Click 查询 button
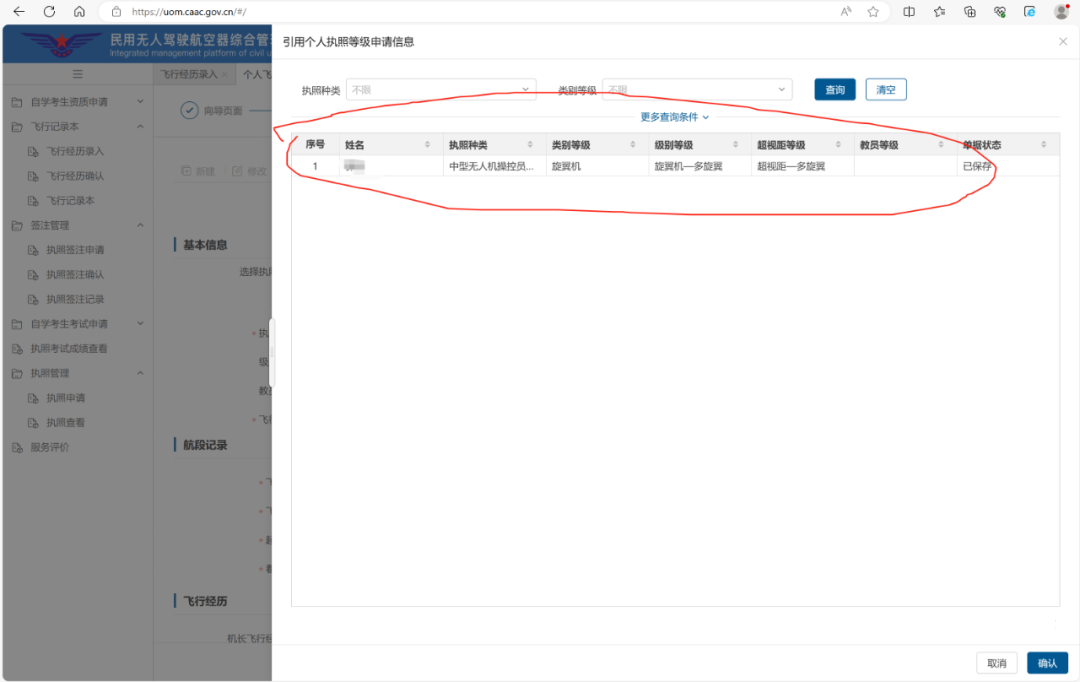The image size is (1080, 682). [x=835, y=90]
